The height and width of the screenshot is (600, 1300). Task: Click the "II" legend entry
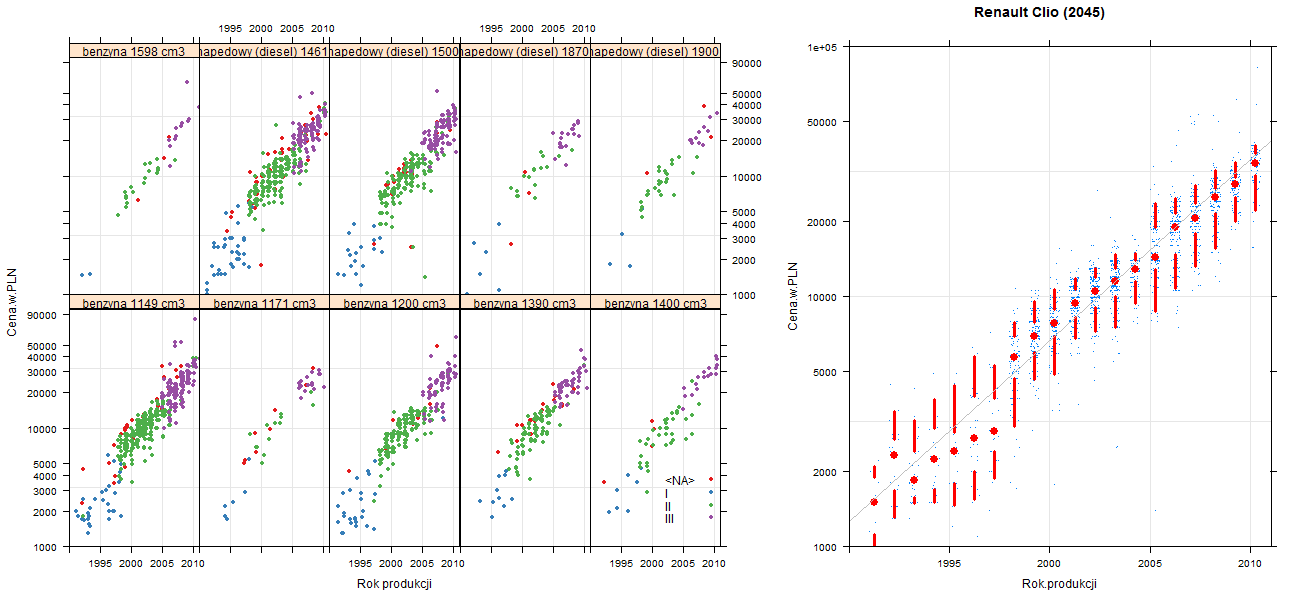(x=668, y=506)
